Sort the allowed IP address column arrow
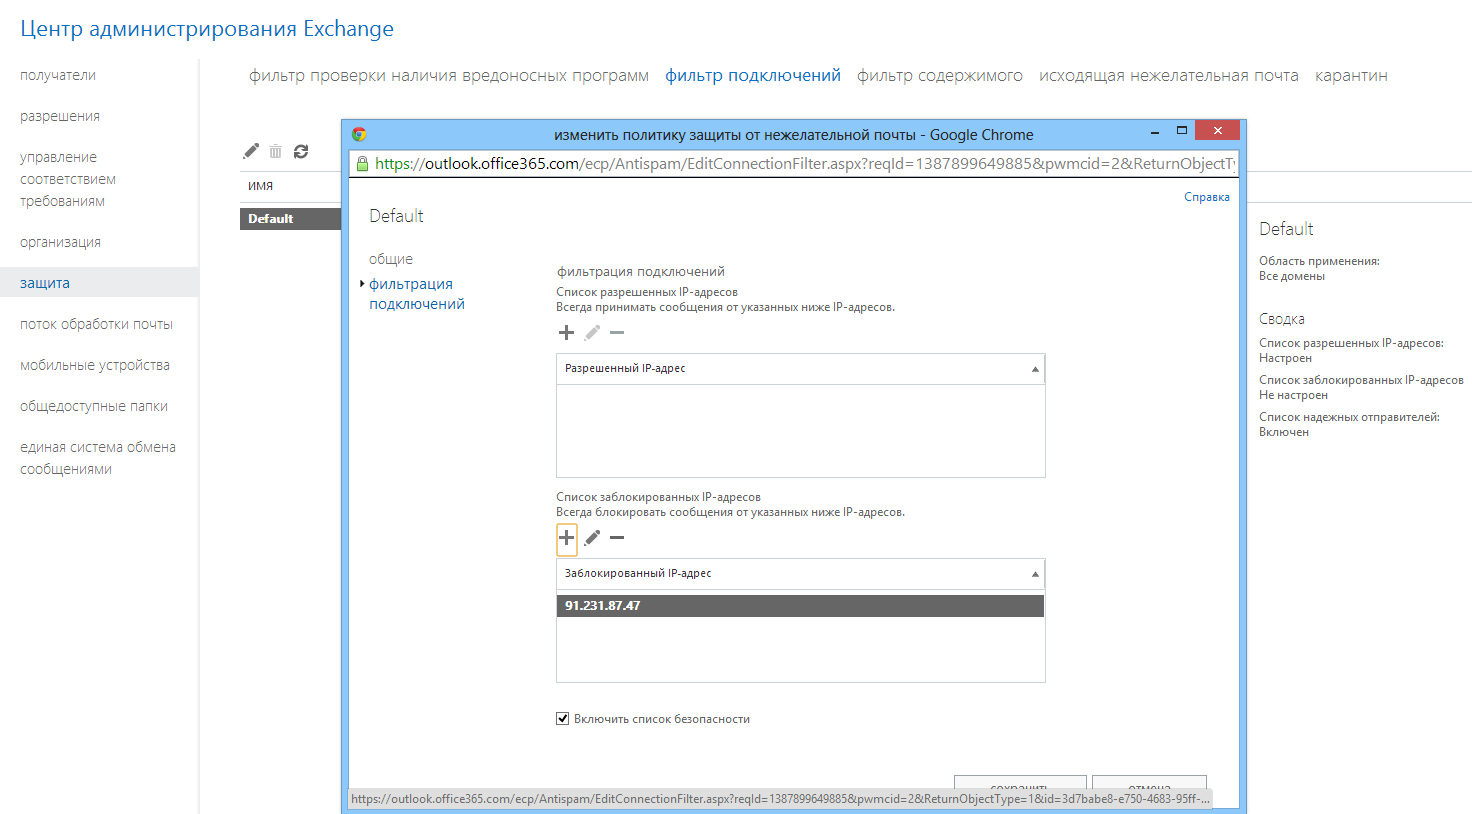 (1035, 369)
